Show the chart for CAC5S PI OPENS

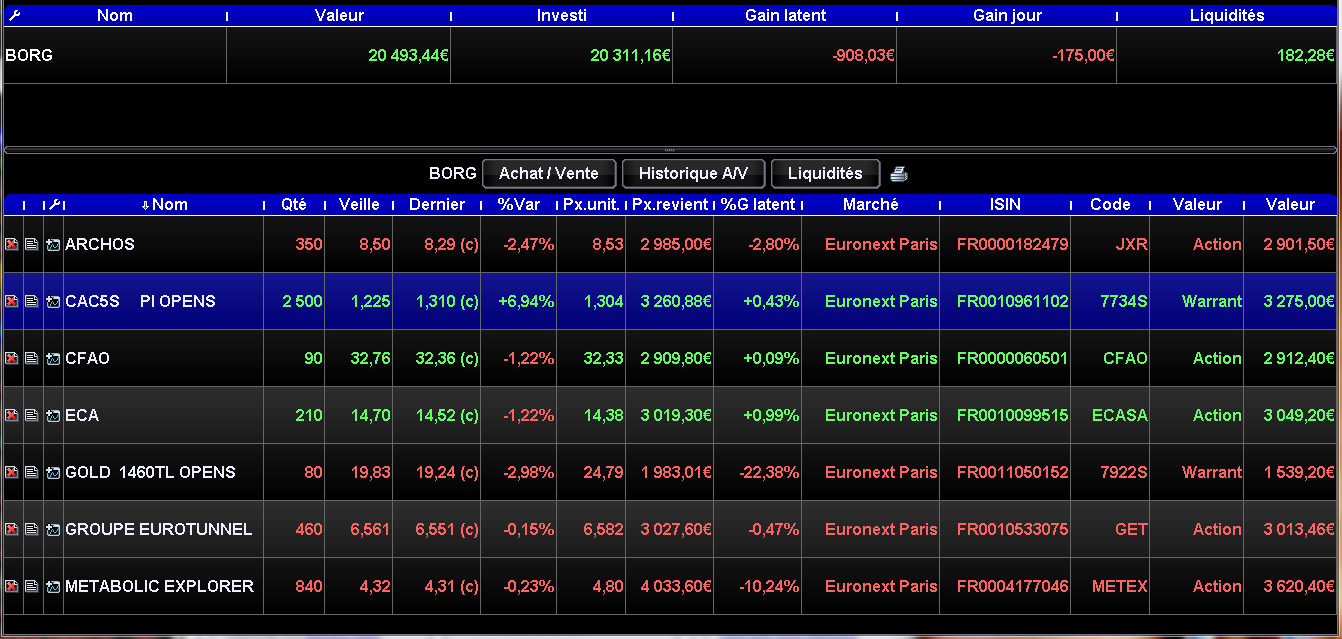click(53, 301)
